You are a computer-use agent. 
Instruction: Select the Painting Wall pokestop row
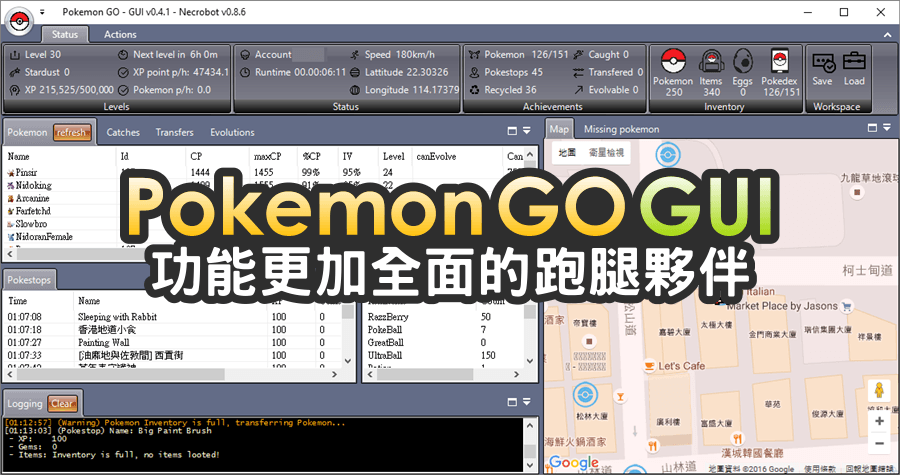coord(173,342)
